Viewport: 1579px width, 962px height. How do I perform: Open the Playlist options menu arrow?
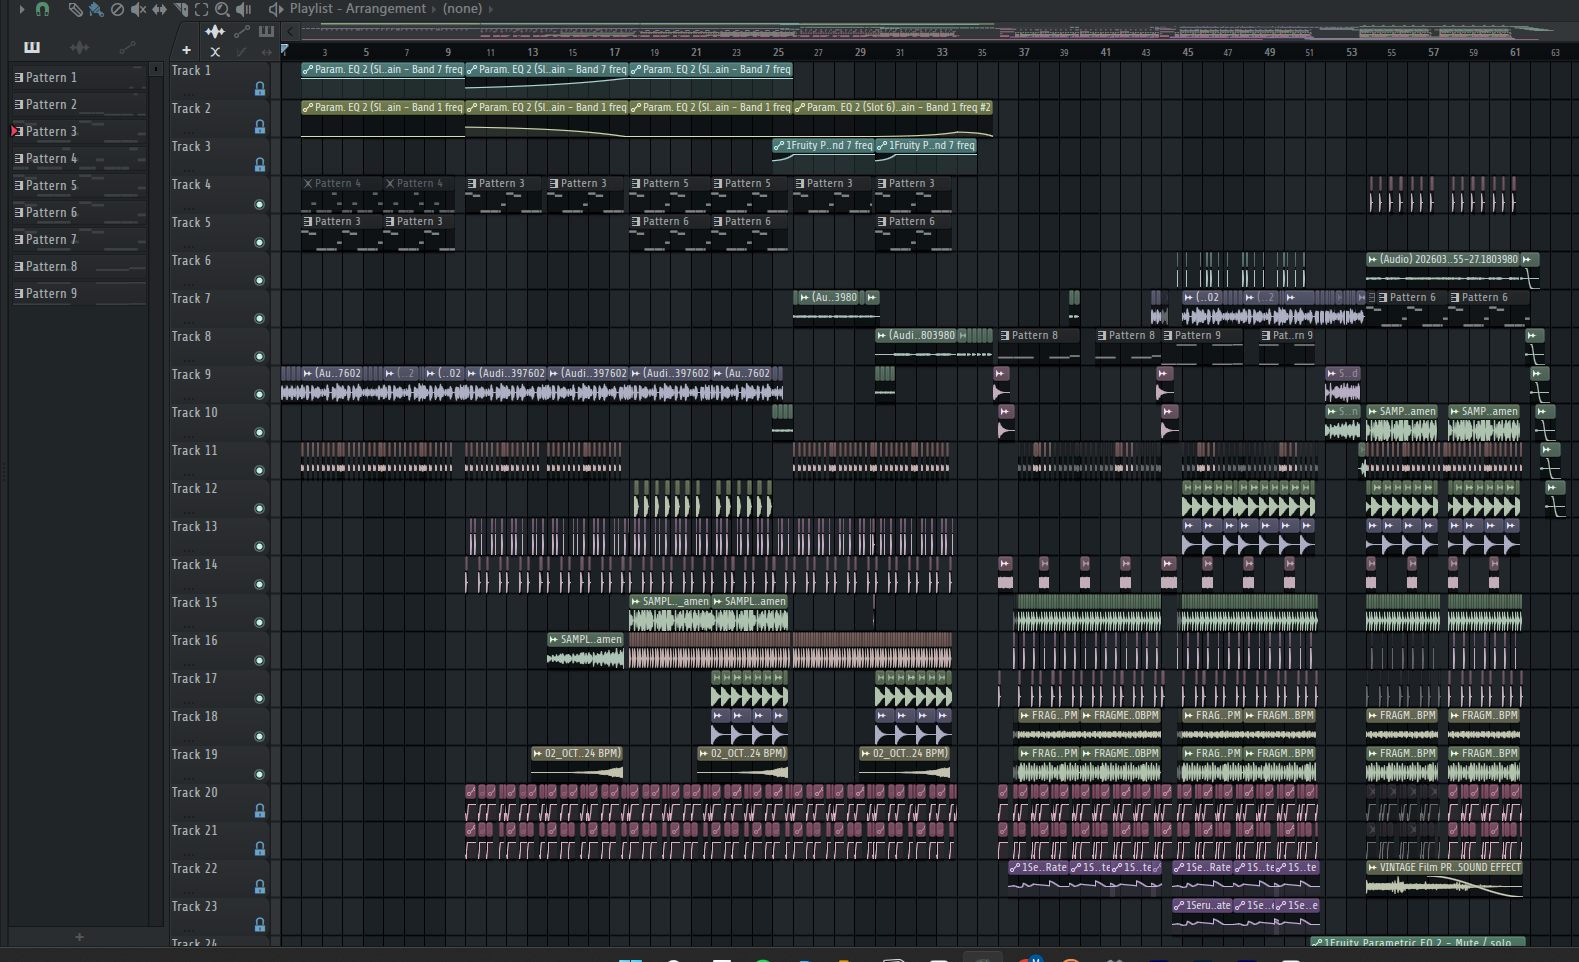[x=22, y=9]
